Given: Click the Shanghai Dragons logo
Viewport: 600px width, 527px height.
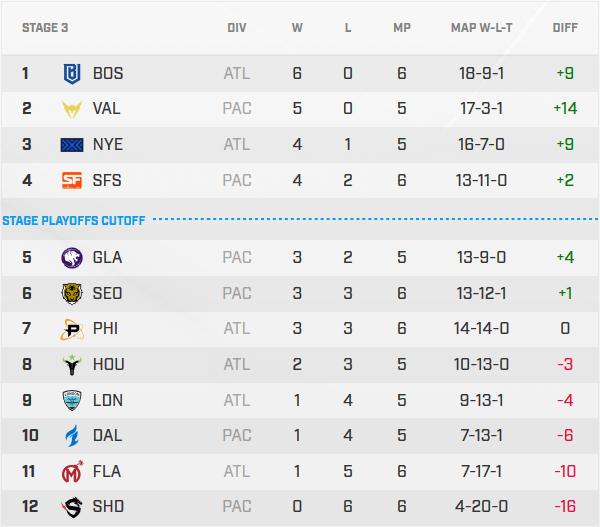Looking at the screenshot, I should coord(72,506).
